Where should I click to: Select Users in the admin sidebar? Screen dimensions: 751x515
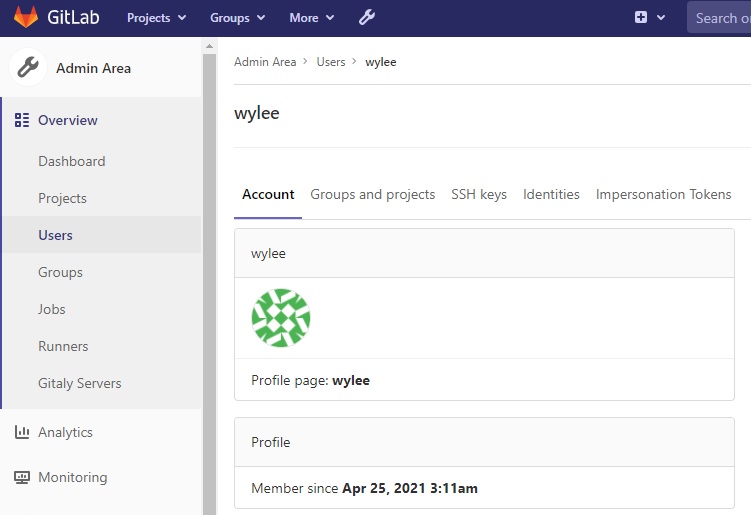(x=56, y=235)
